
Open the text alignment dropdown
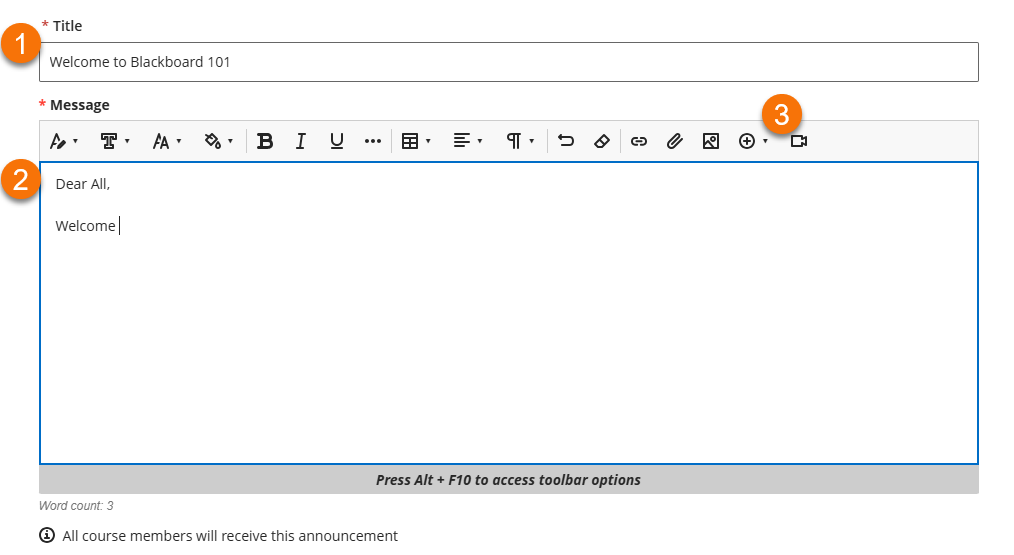pyautogui.click(x=468, y=141)
